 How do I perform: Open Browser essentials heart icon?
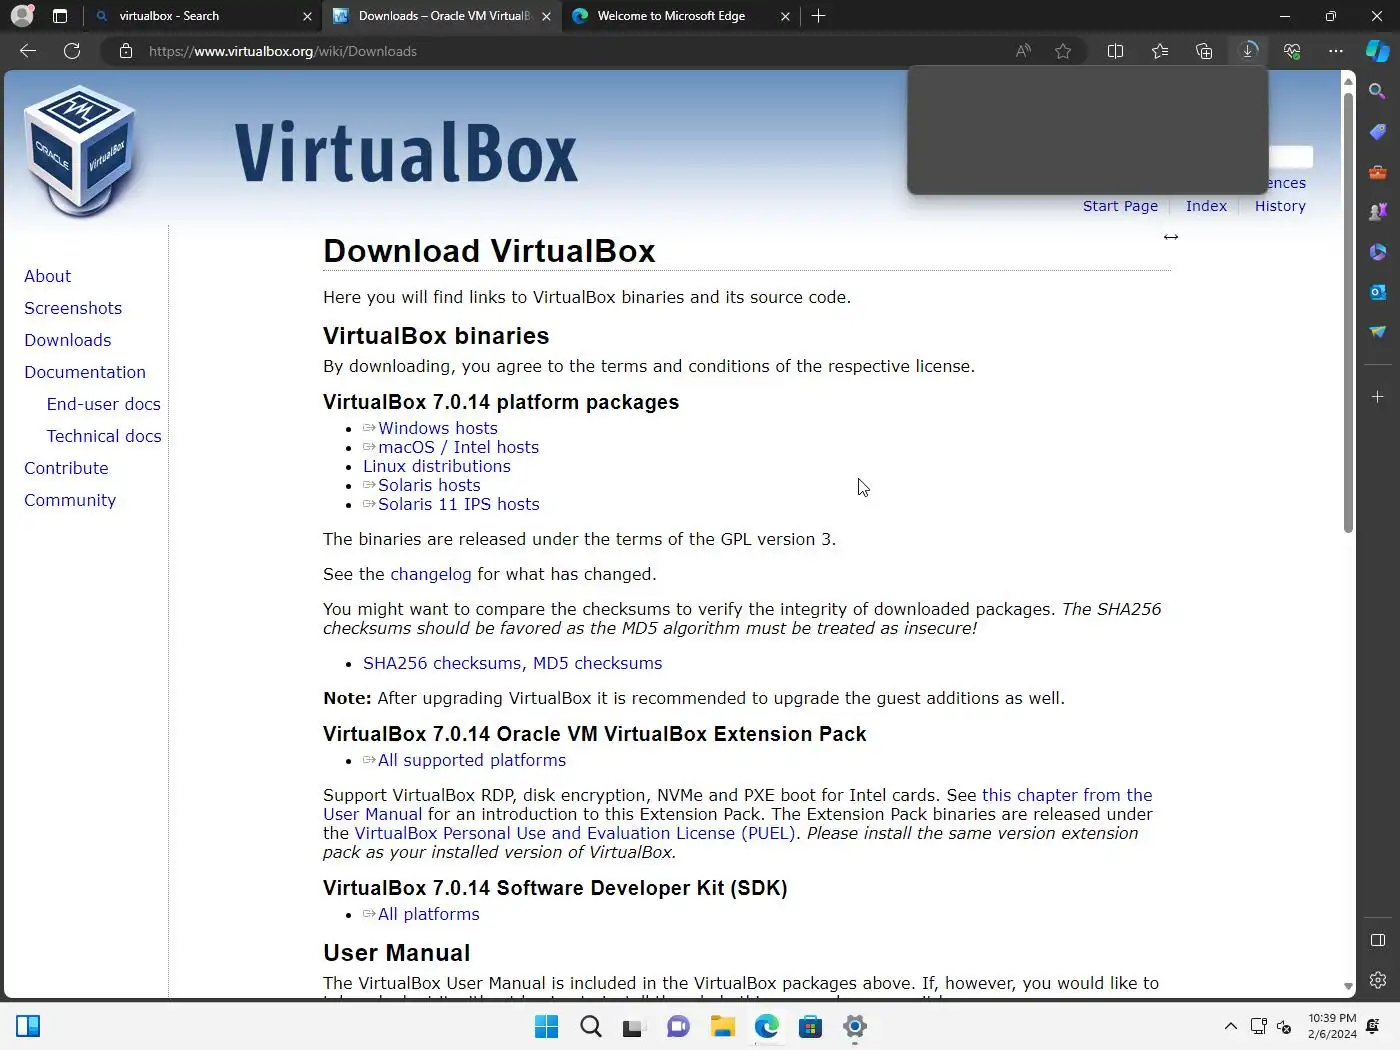pyautogui.click(x=1292, y=51)
